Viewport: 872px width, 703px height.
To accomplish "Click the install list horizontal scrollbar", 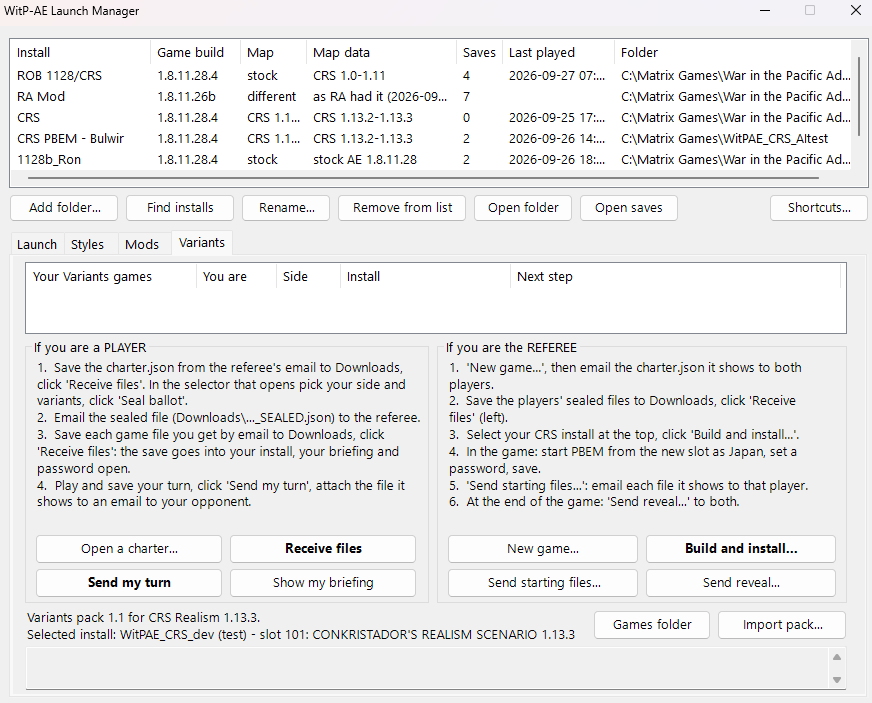I will pos(423,179).
